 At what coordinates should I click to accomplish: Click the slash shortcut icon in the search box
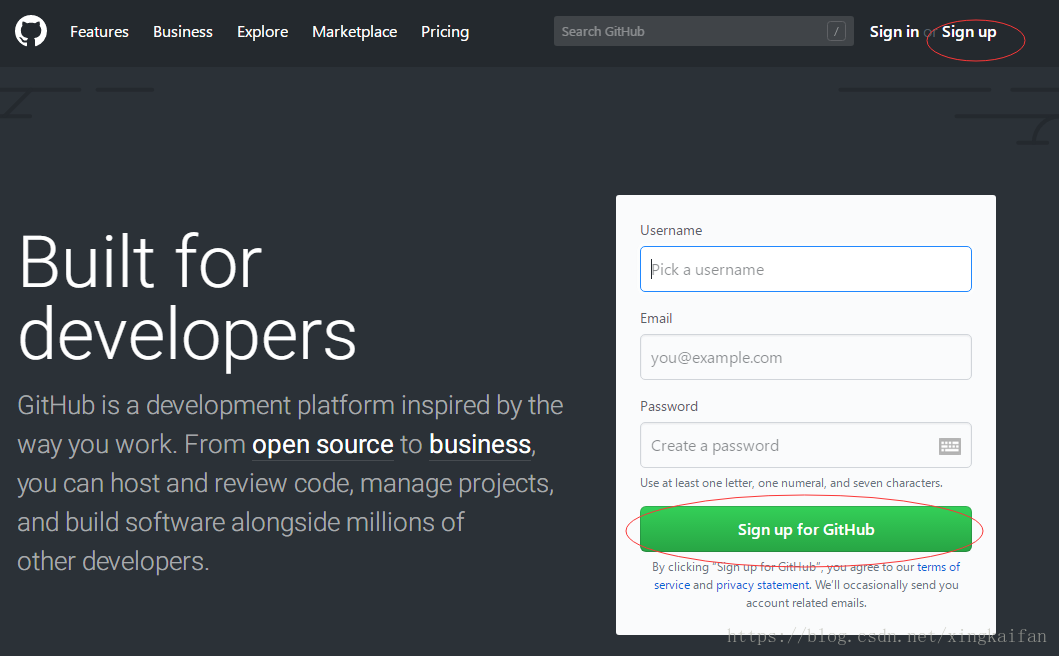pos(836,31)
